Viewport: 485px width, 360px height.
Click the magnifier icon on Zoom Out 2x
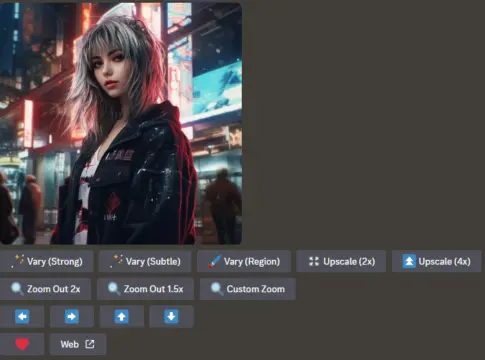pyautogui.click(x=17, y=289)
